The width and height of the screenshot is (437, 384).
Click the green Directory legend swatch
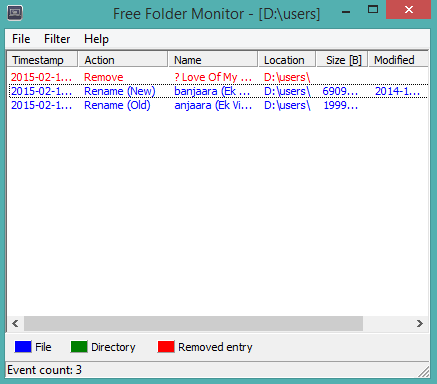click(x=79, y=347)
